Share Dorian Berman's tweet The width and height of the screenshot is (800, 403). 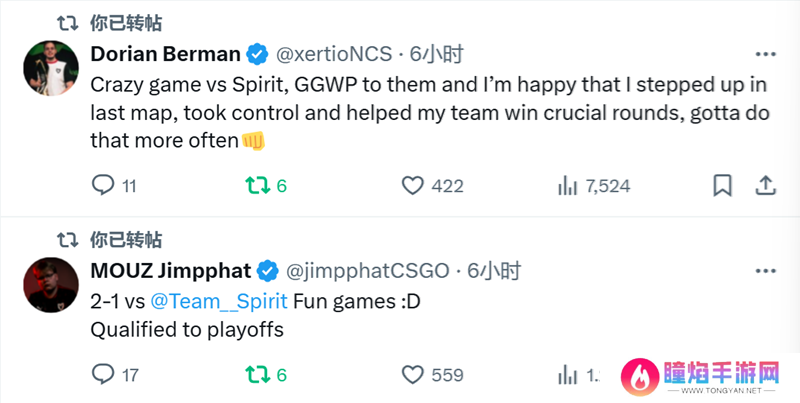point(765,186)
